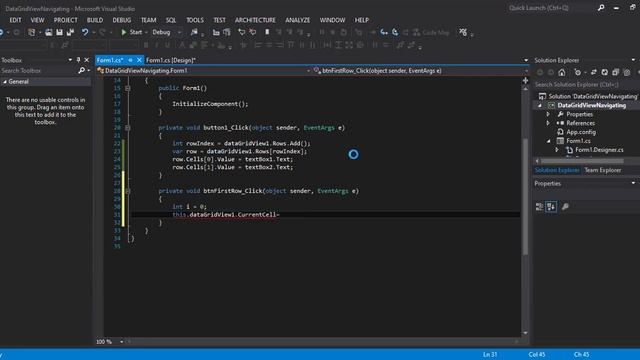Click the Find in Files icon
The height and width of the screenshot is (360, 640).
(x=194, y=32)
